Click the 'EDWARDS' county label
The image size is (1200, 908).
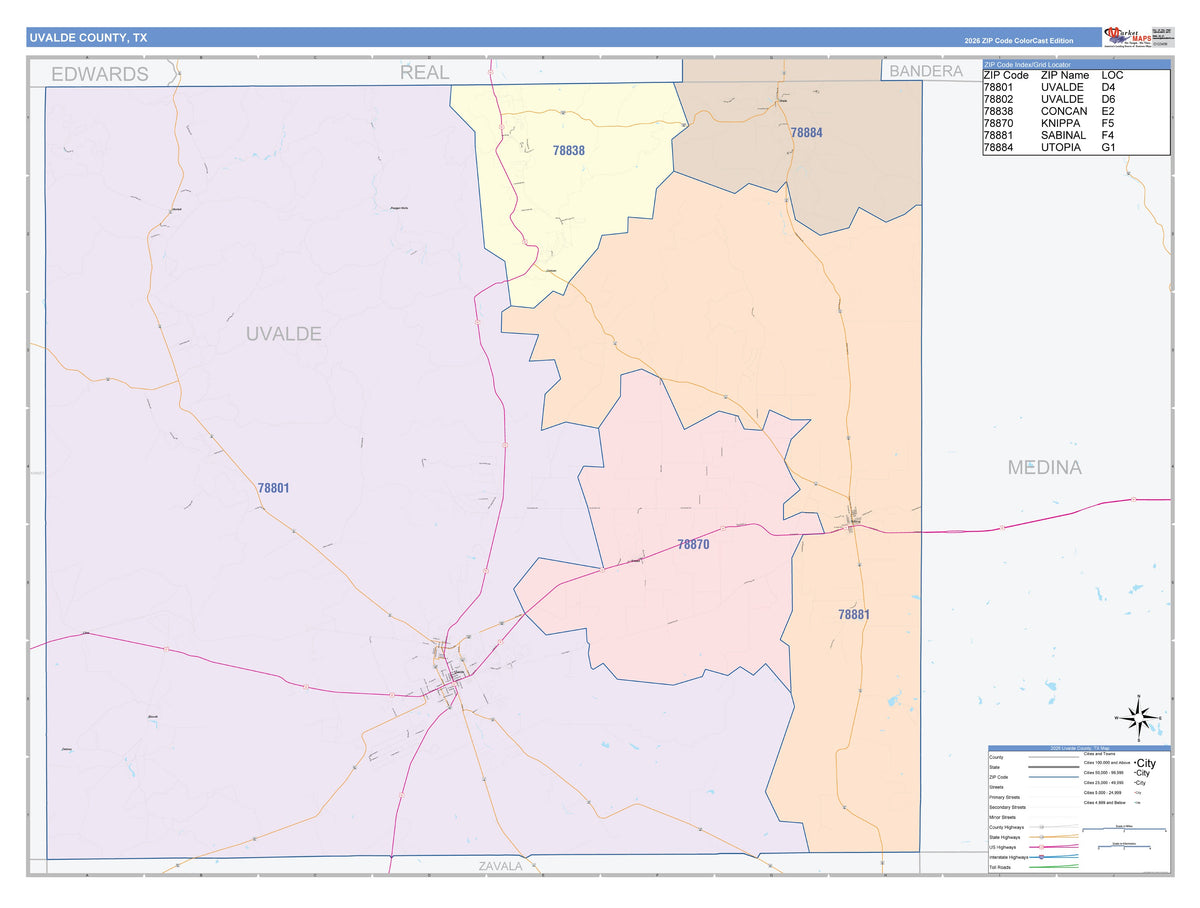pyautogui.click(x=100, y=74)
